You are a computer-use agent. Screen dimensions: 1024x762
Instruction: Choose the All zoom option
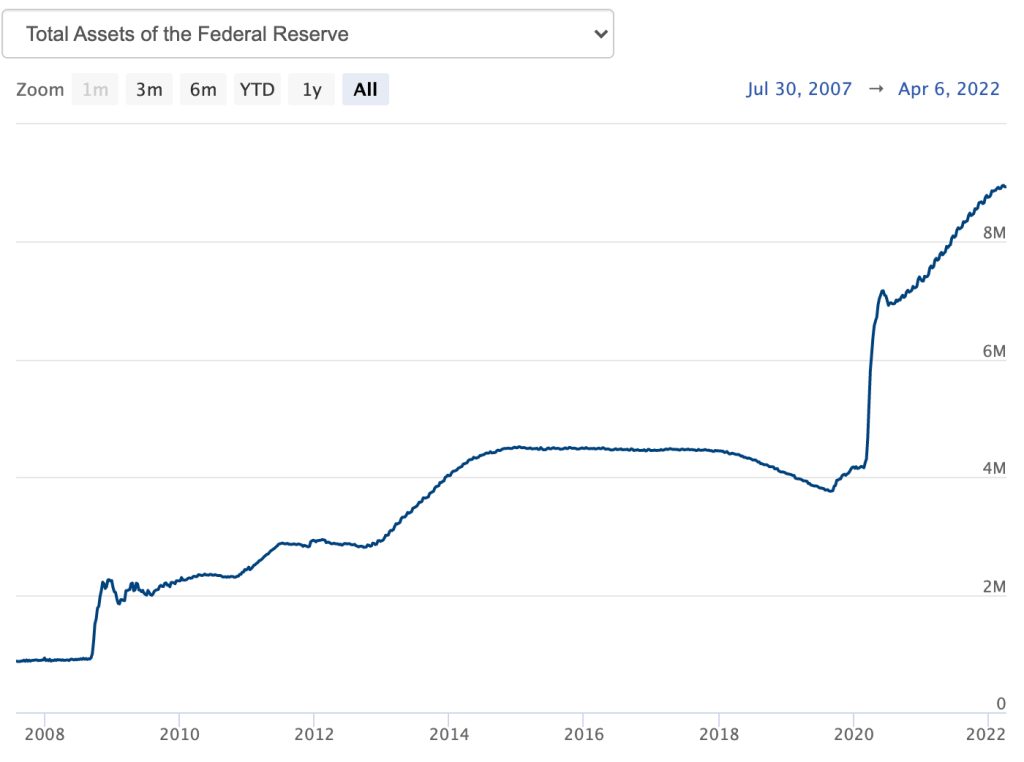(365, 89)
